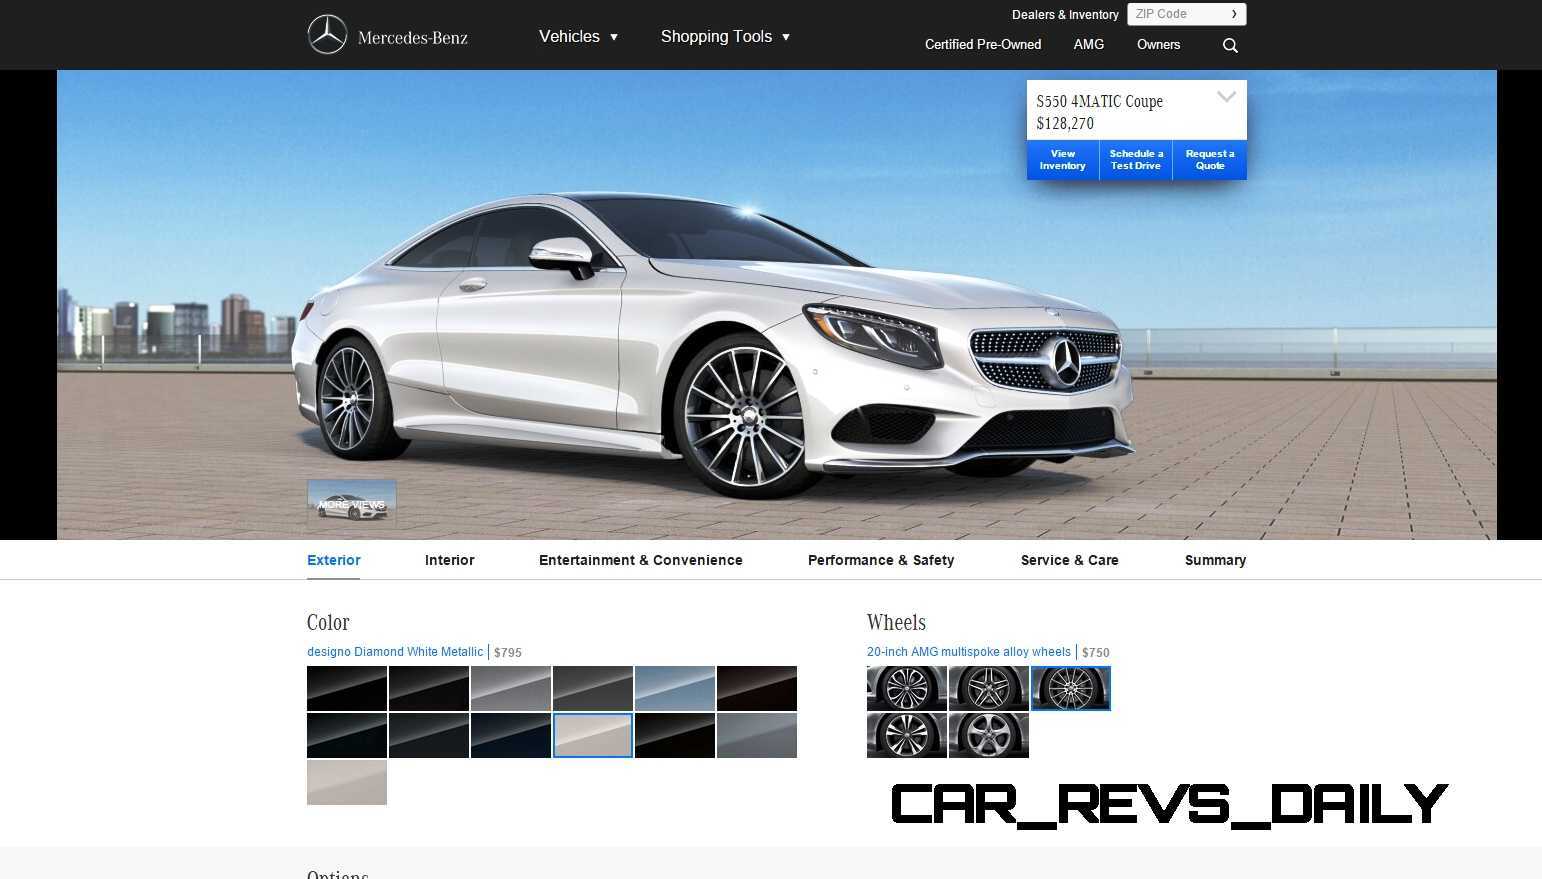Open the AMG link
Viewport: 1542px width, 879px height.
[x=1089, y=44]
